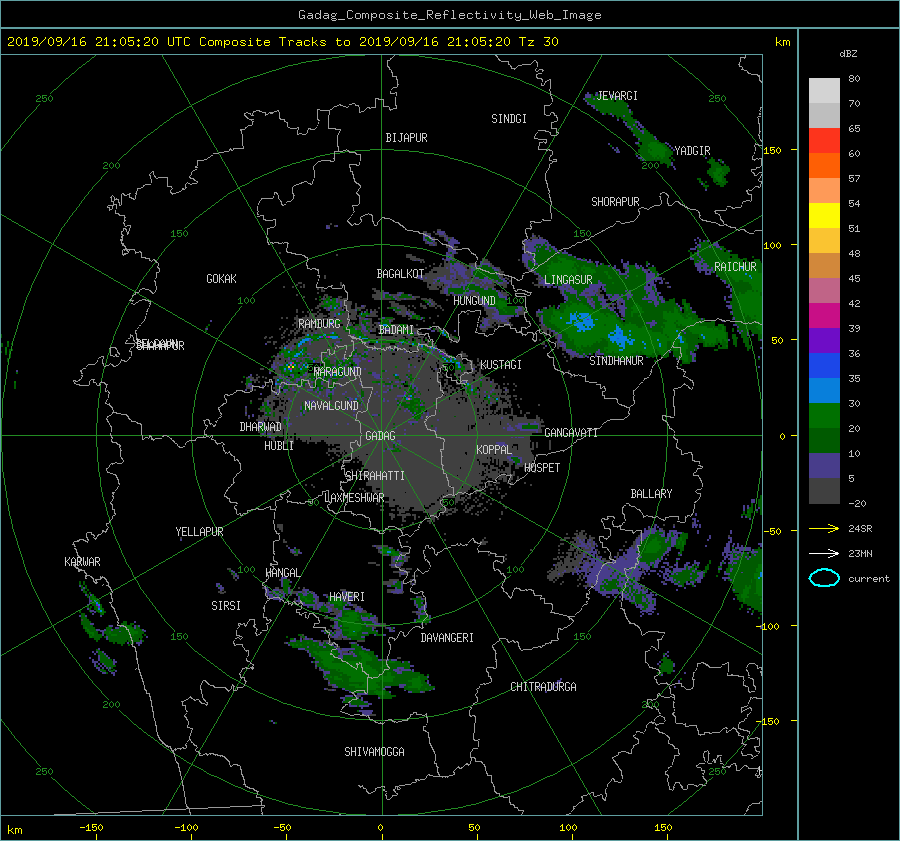900x841 pixels.
Task: Click the DAVANGERI city label
Action: tap(447, 638)
